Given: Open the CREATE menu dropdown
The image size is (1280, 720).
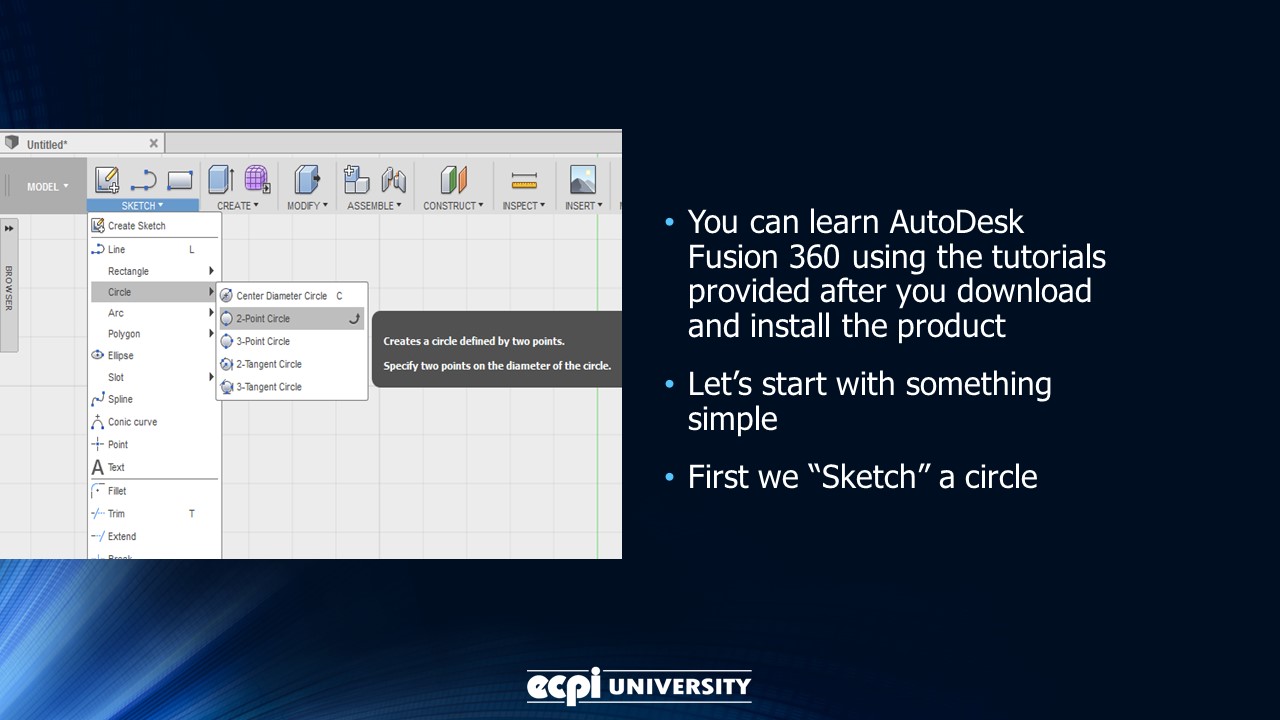Looking at the screenshot, I should click(237, 205).
